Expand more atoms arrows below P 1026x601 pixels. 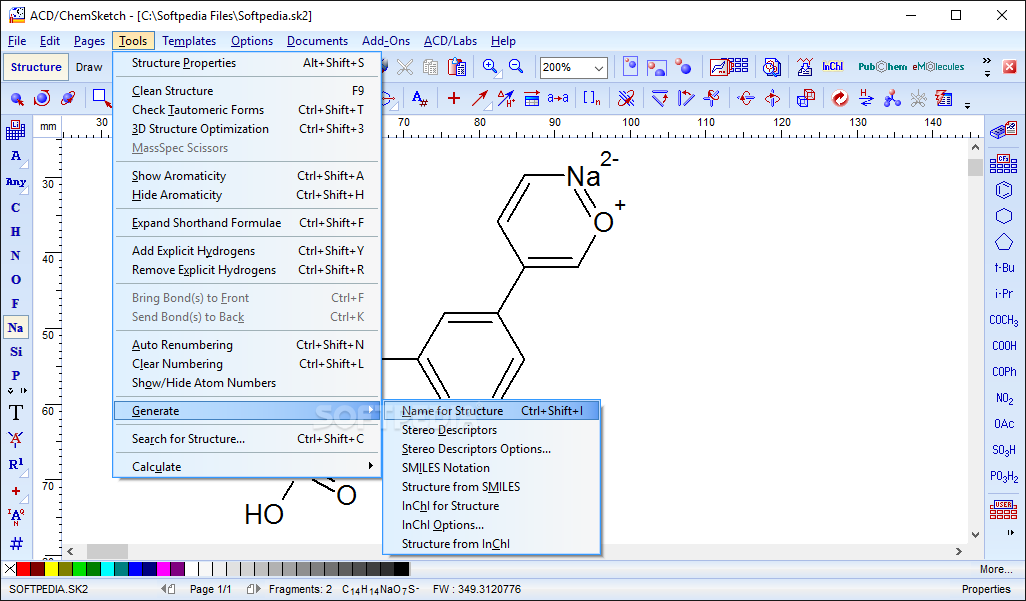pos(17,391)
